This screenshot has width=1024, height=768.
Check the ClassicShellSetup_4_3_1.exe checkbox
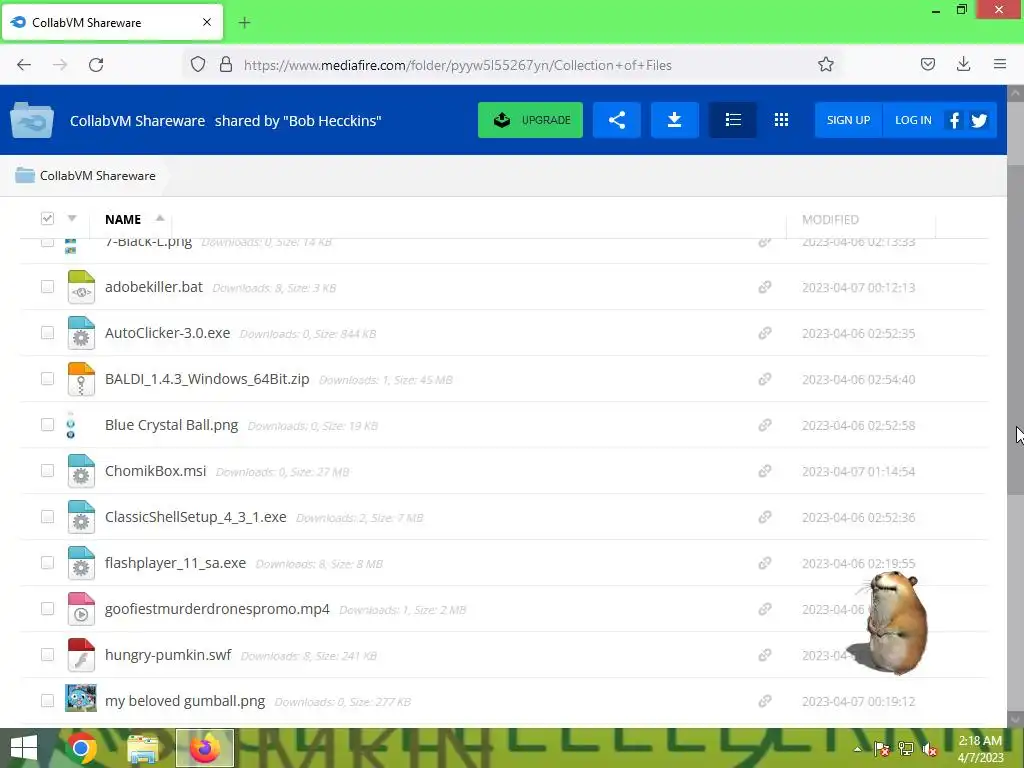(47, 517)
